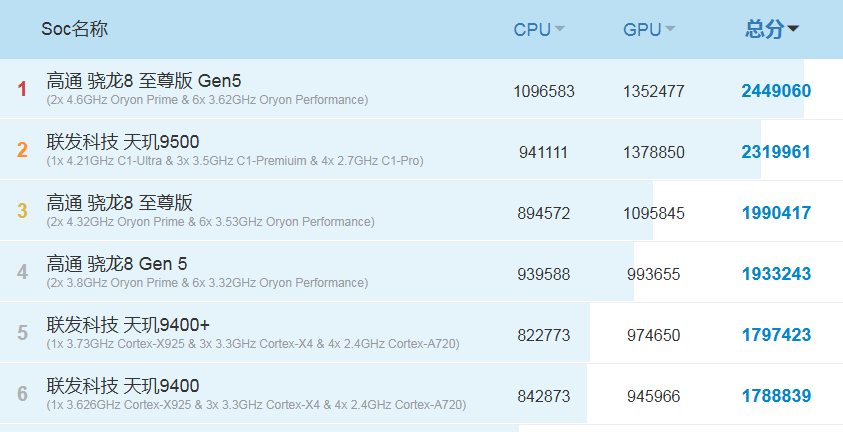Select total score 1990417
This screenshot has height=432, width=843.
776,213
